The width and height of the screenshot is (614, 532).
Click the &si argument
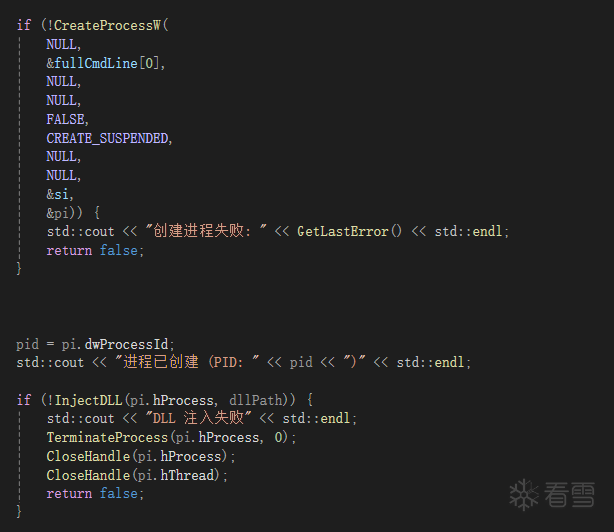point(58,194)
